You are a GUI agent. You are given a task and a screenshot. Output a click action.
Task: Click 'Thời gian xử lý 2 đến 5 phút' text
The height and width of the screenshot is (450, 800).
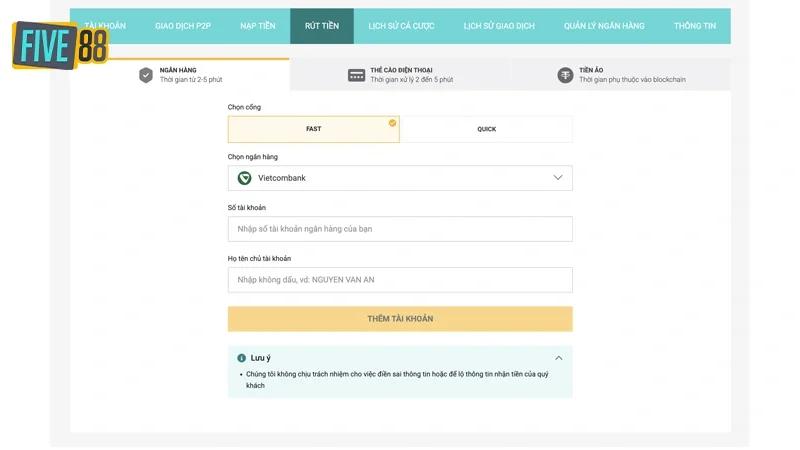point(412,80)
